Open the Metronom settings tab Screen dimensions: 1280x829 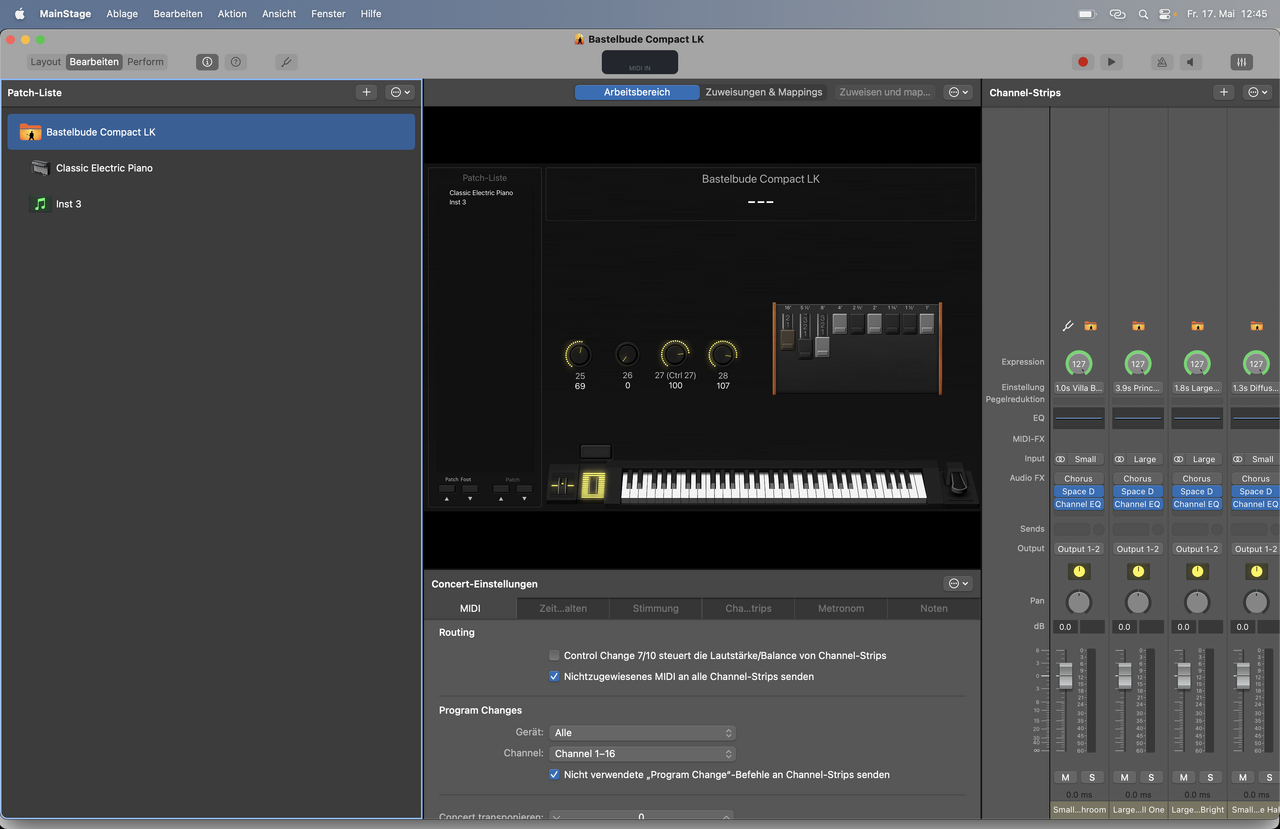841,608
